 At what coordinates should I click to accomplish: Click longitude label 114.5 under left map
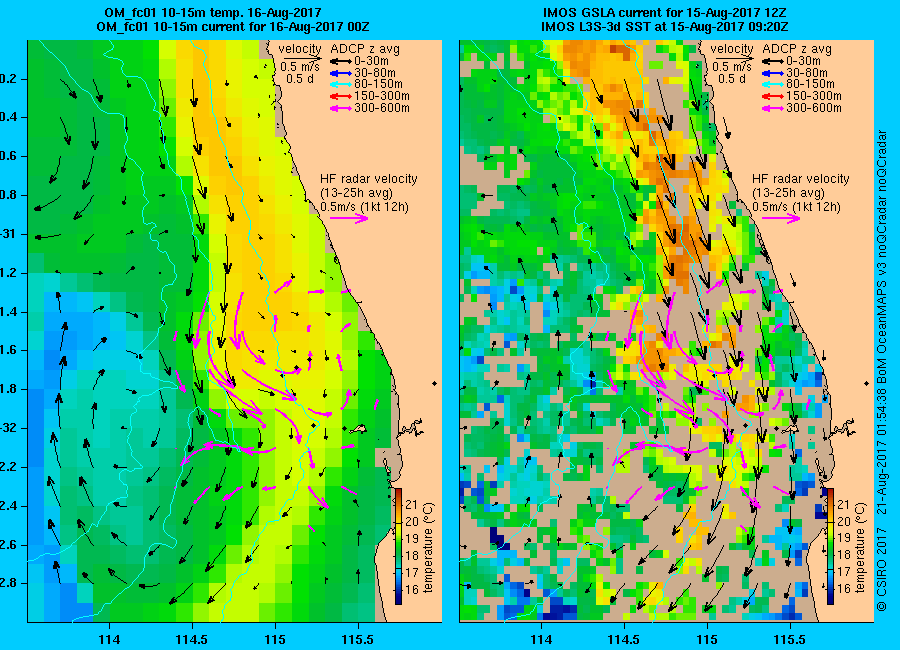(x=192, y=639)
